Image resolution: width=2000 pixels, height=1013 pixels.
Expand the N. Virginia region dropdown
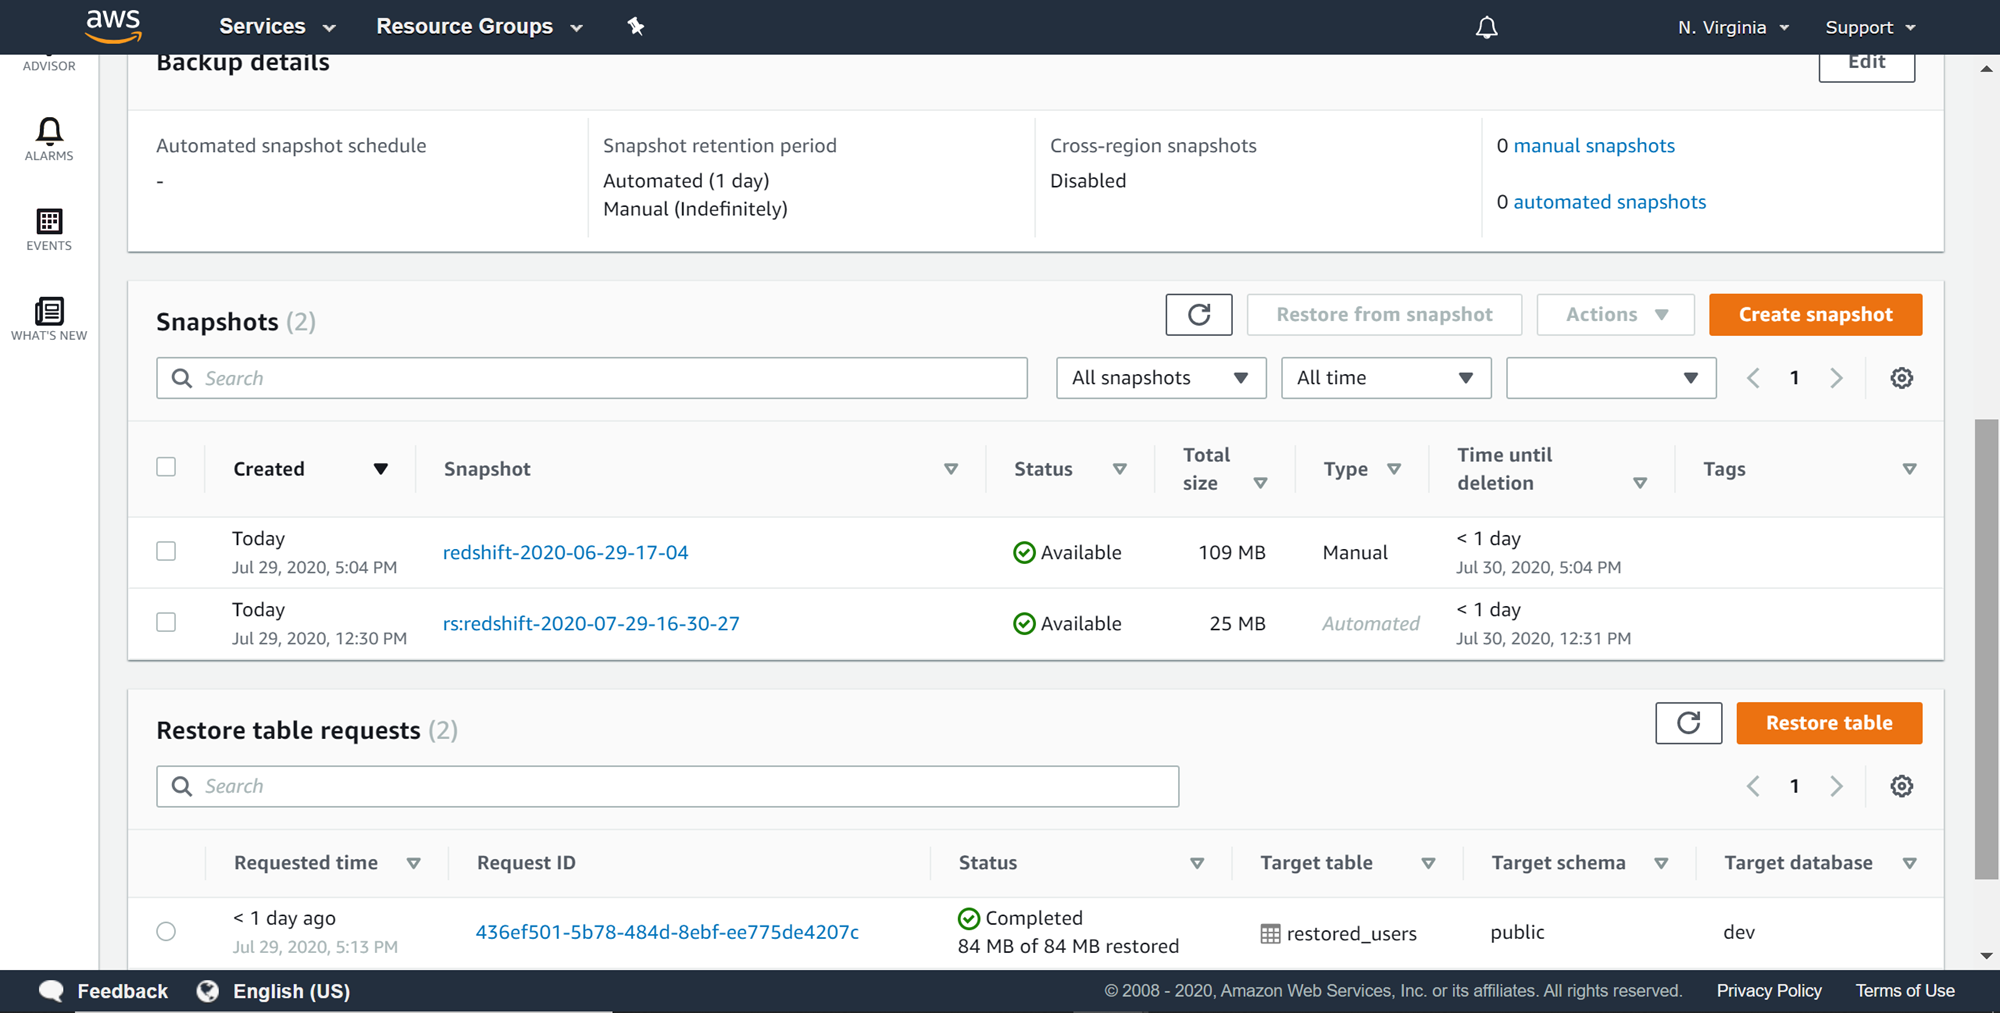[x=1732, y=27]
